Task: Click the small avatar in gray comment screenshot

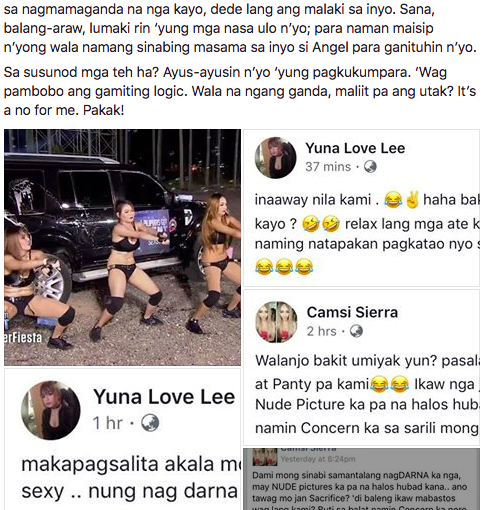Action: coord(265,457)
